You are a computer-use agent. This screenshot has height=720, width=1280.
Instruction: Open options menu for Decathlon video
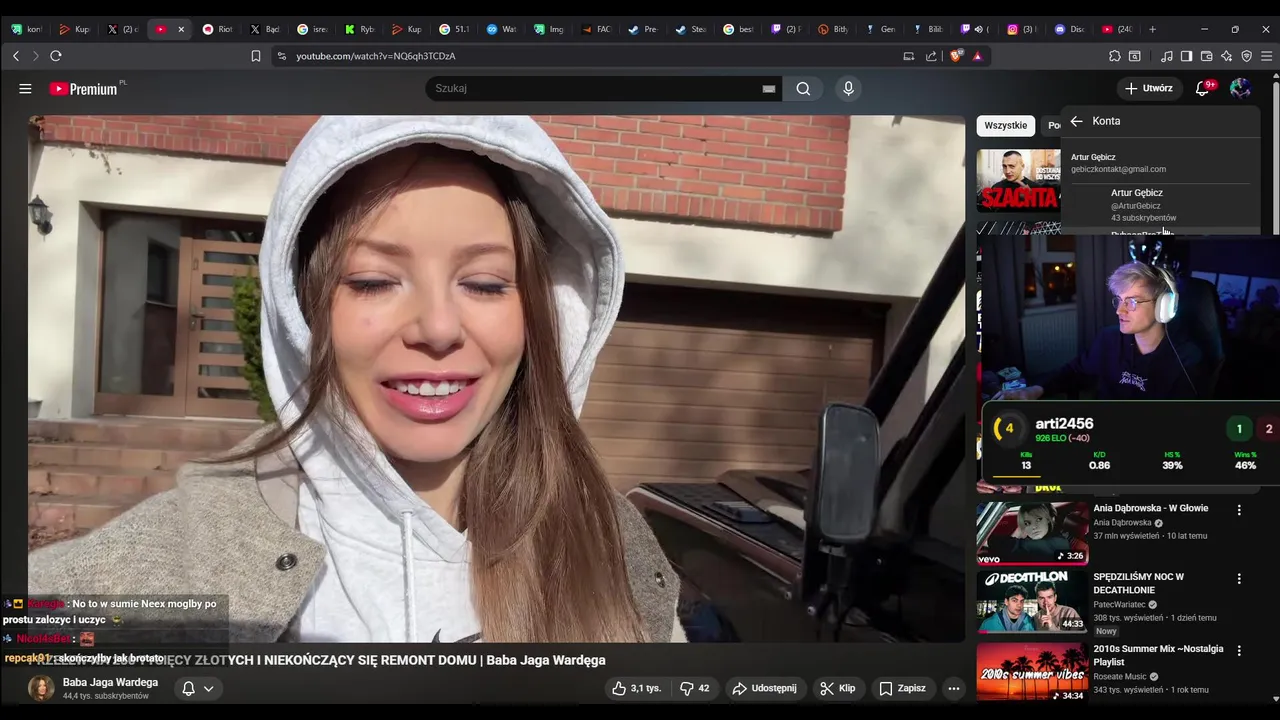tap(1239, 579)
